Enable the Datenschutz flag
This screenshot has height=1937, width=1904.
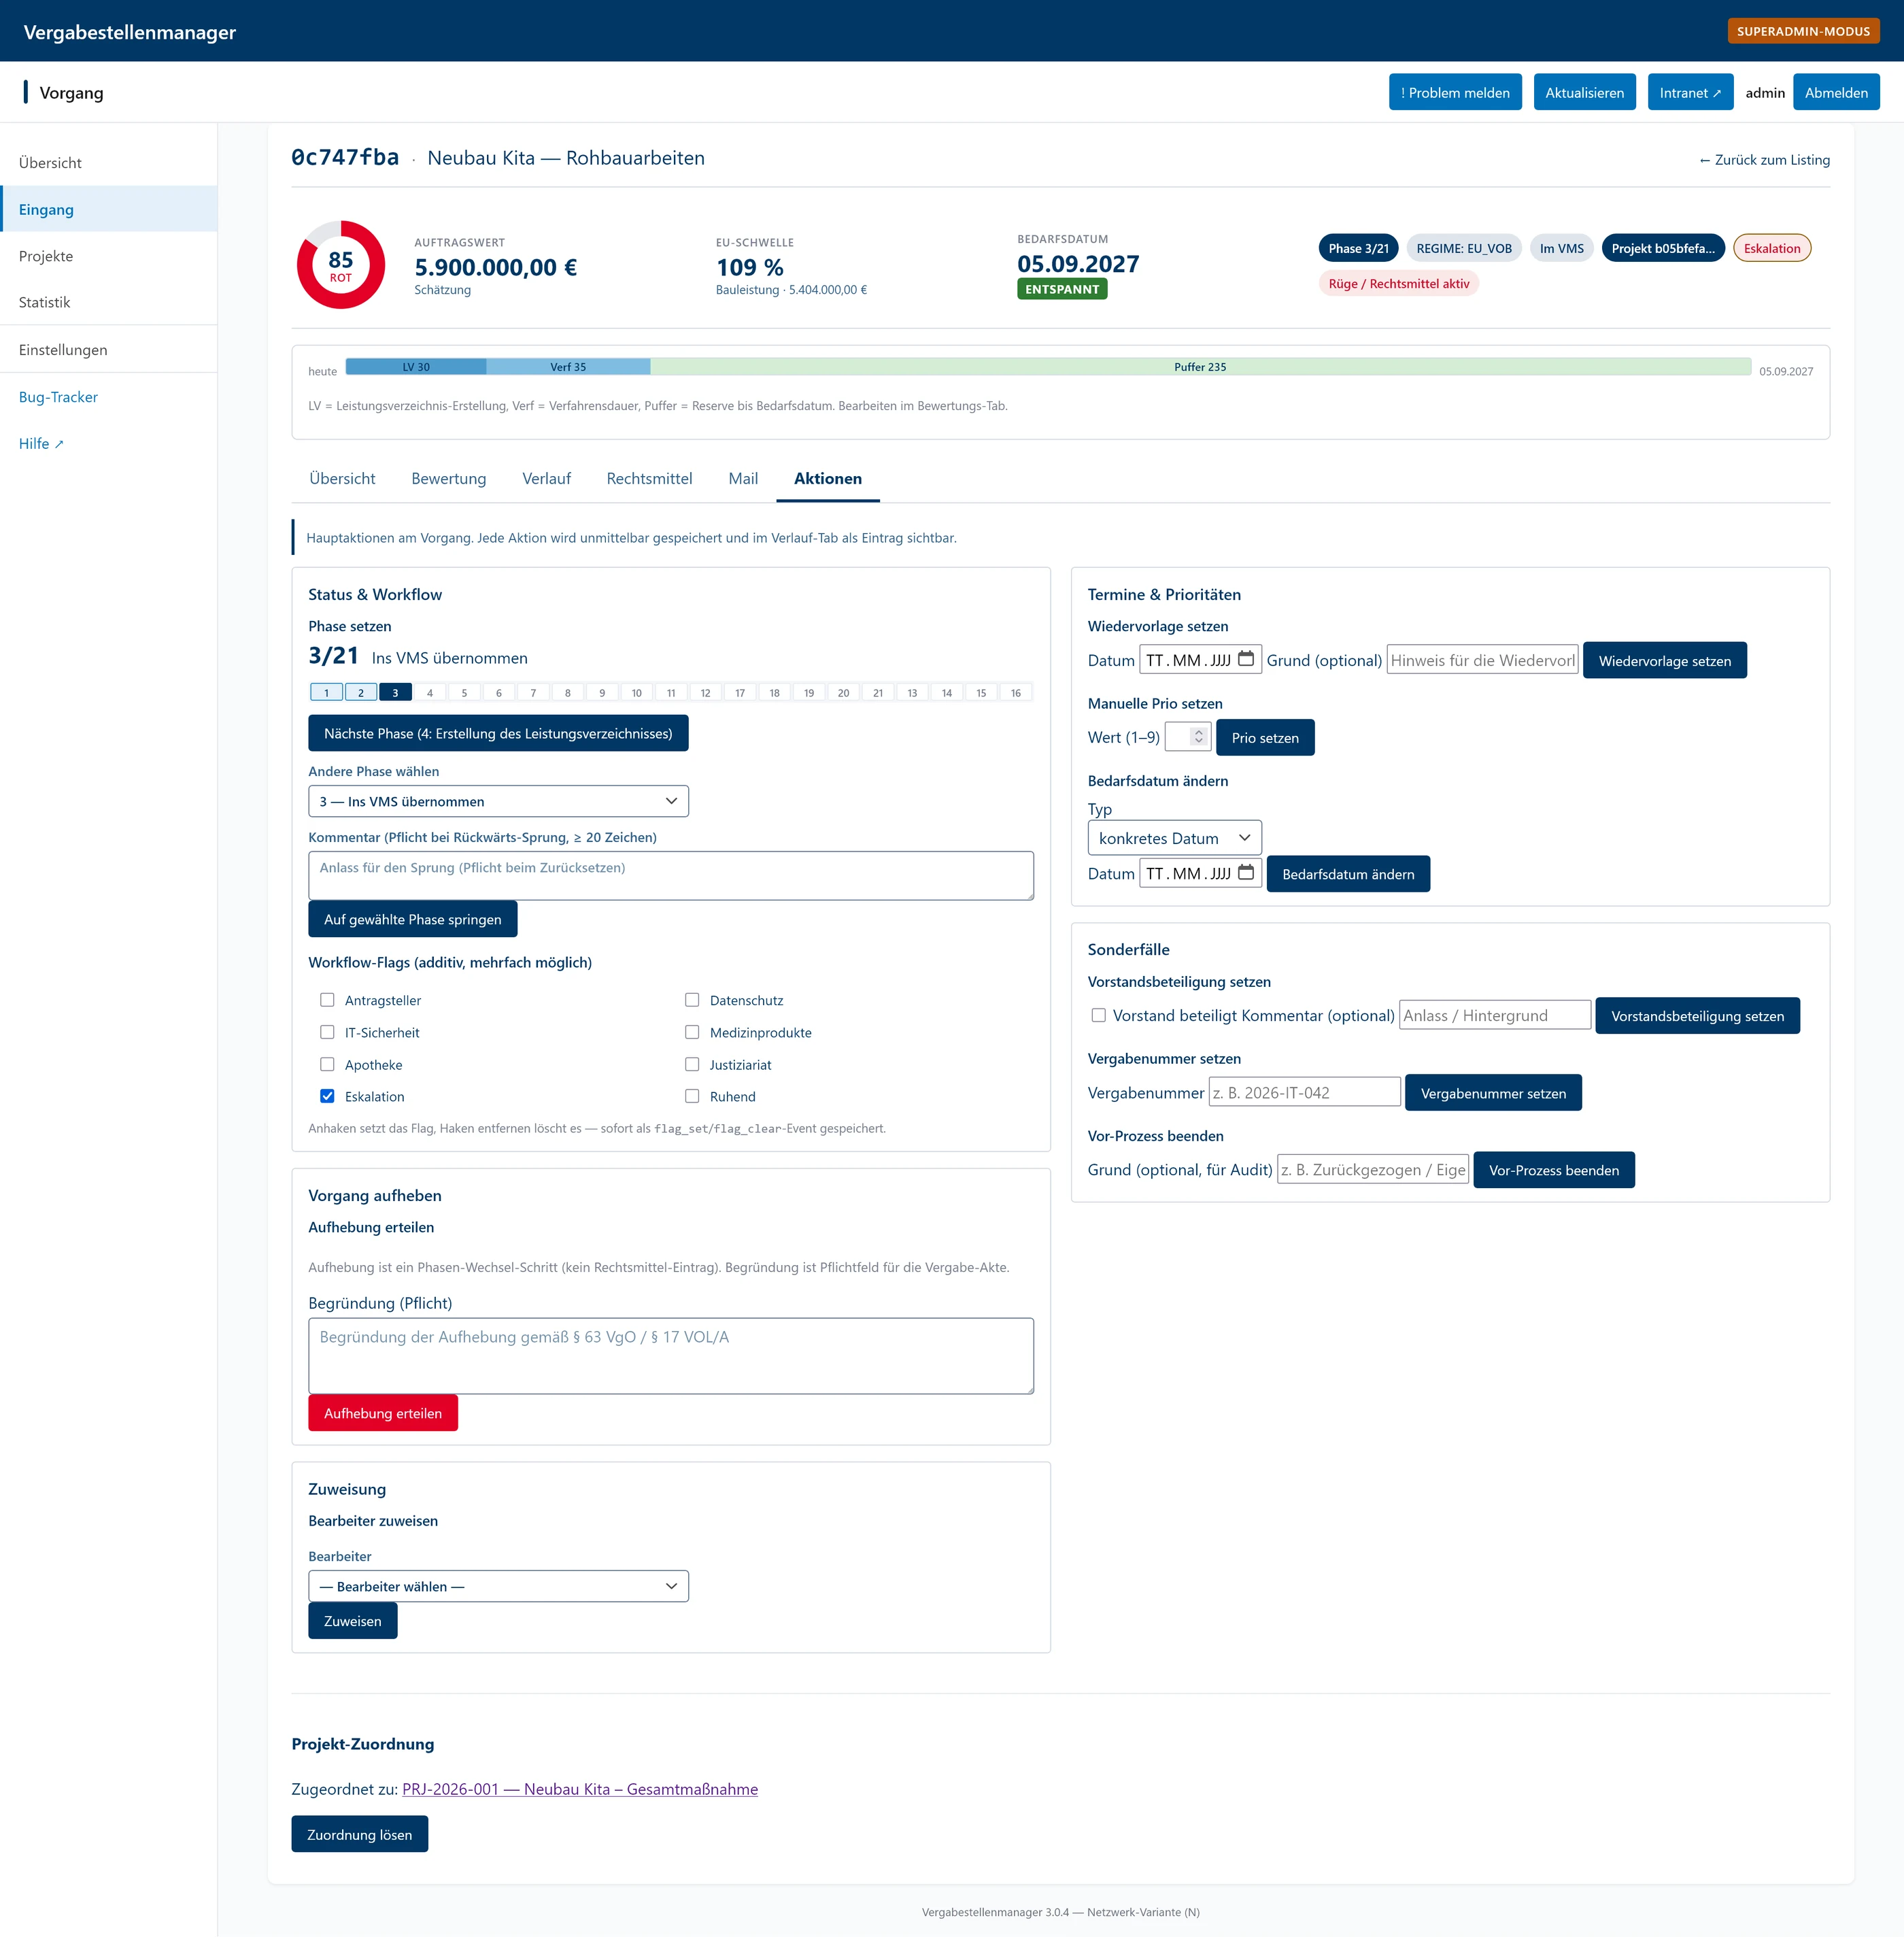(x=692, y=1000)
